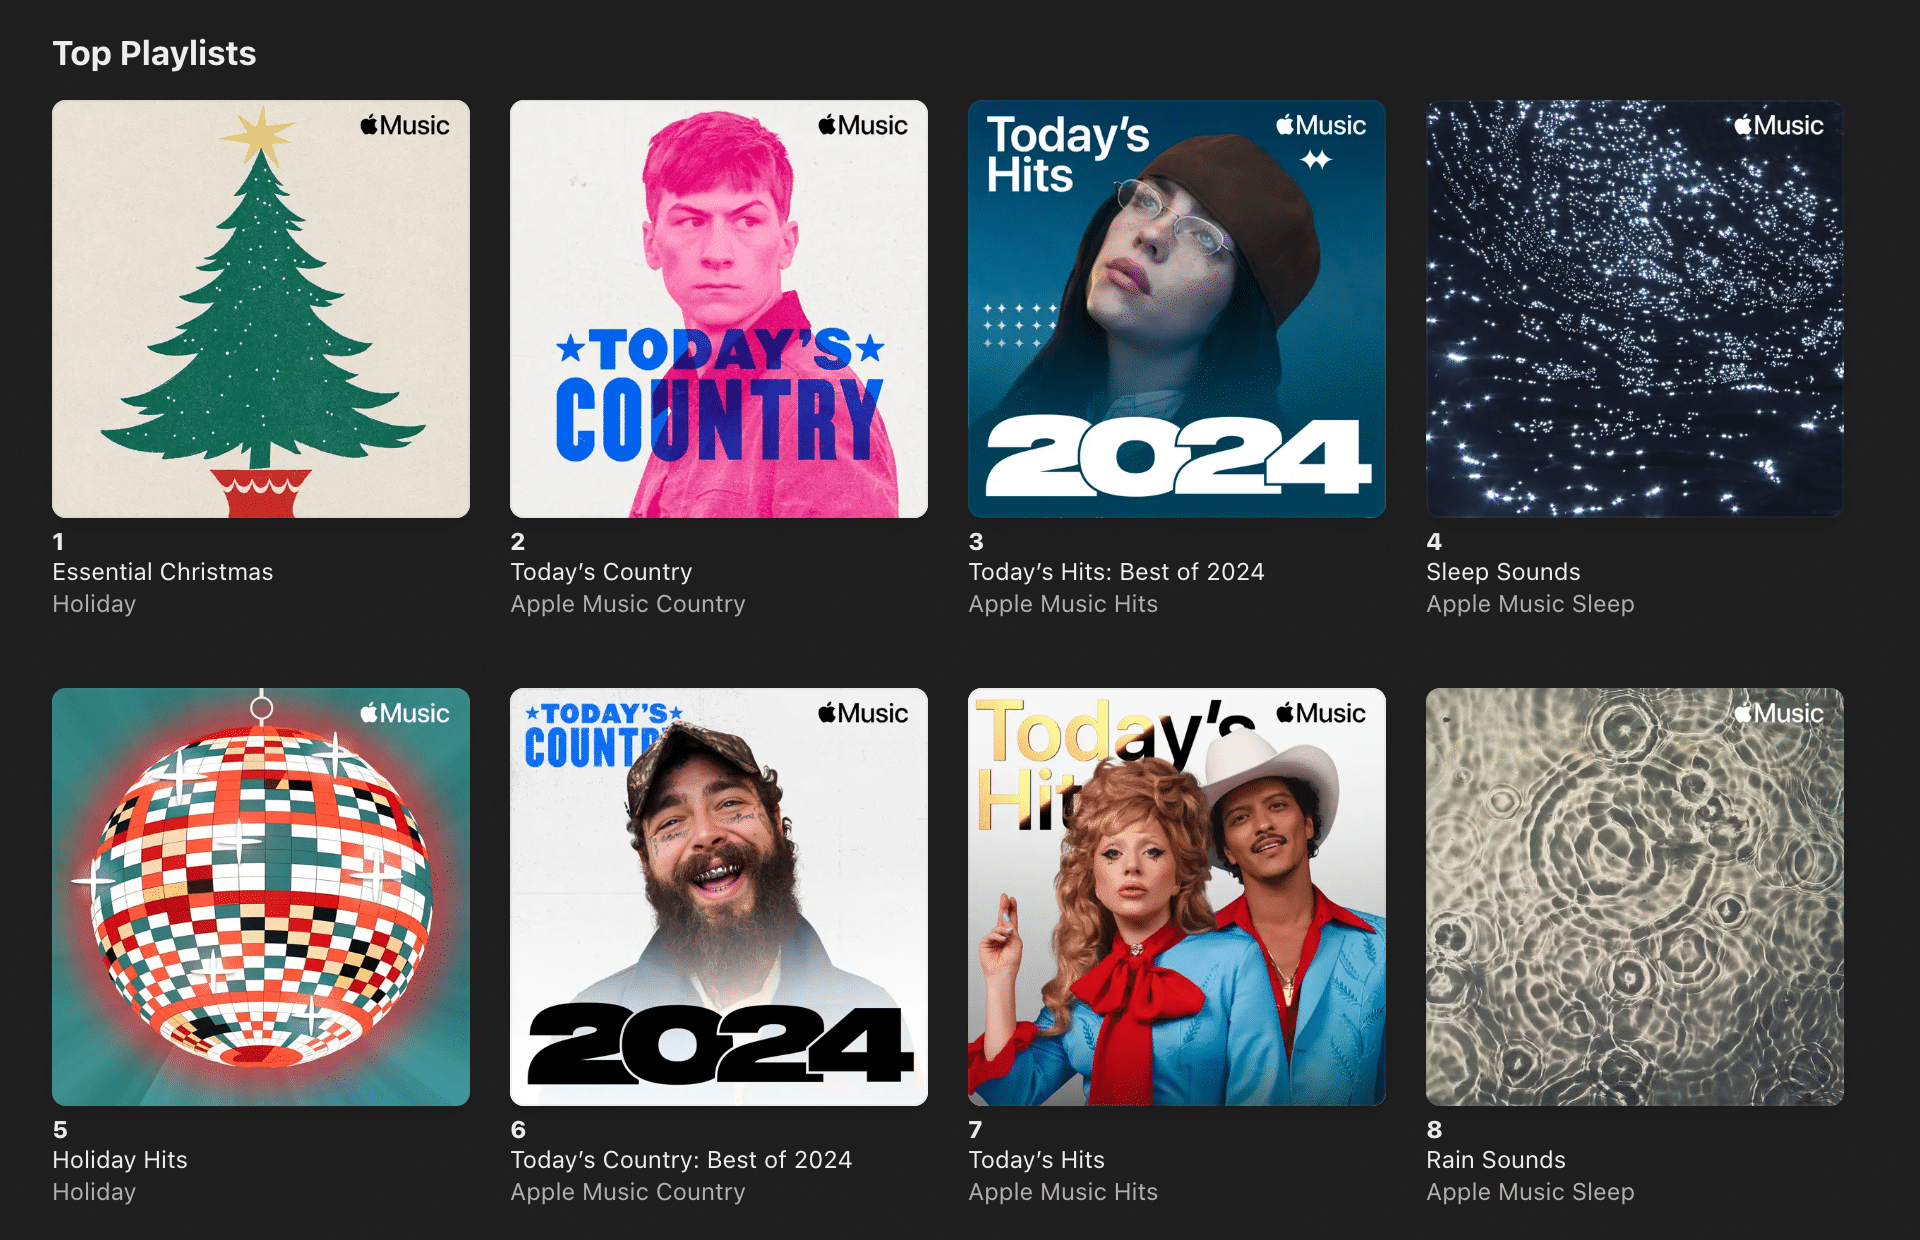Open the Today's Hits cowboy hat cover
The height and width of the screenshot is (1240, 1920).
(1177, 897)
